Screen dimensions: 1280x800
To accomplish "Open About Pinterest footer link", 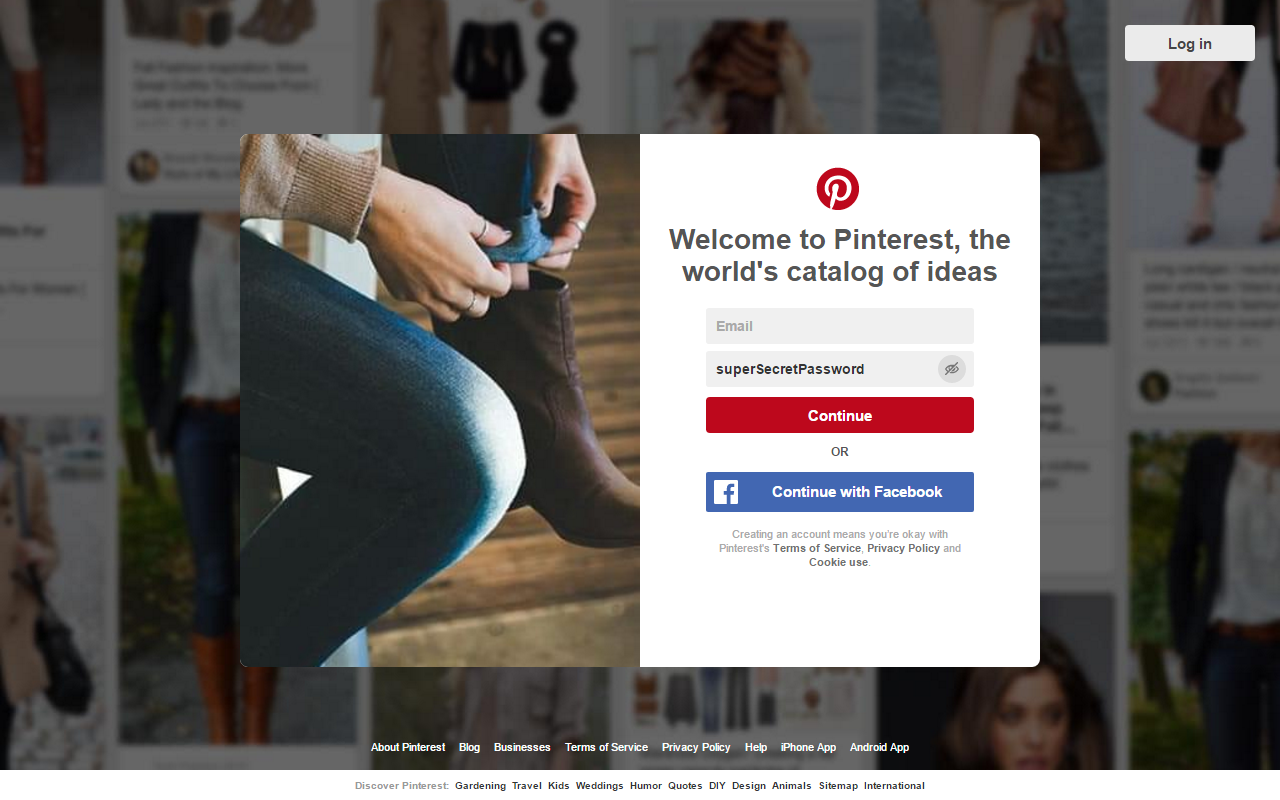I will pyautogui.click(x=408, y=747).
